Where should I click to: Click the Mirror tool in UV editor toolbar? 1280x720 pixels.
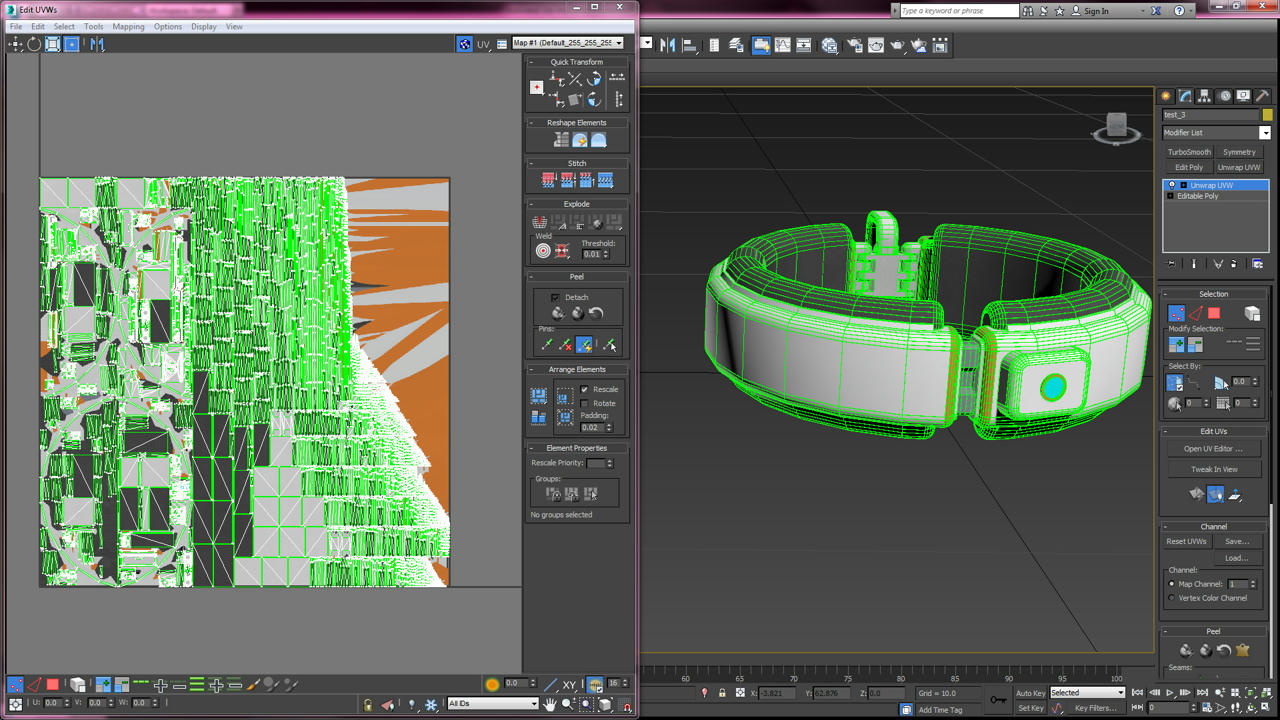97,44
